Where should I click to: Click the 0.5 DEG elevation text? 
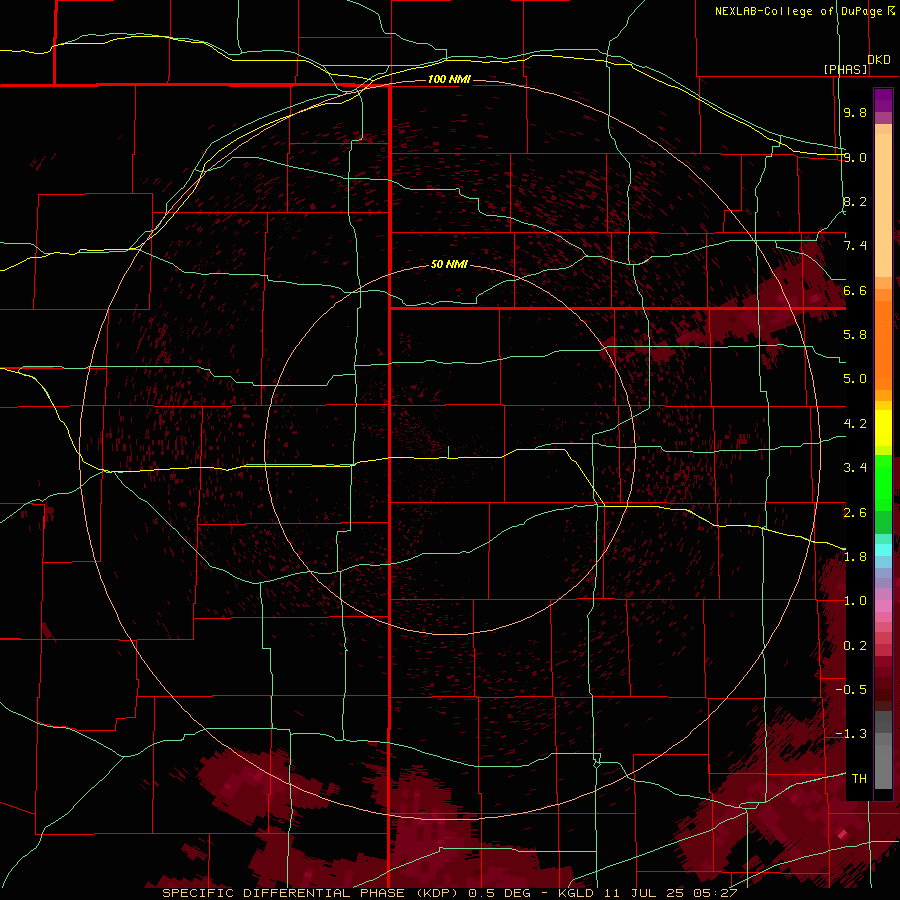click(x=499, y=893)
